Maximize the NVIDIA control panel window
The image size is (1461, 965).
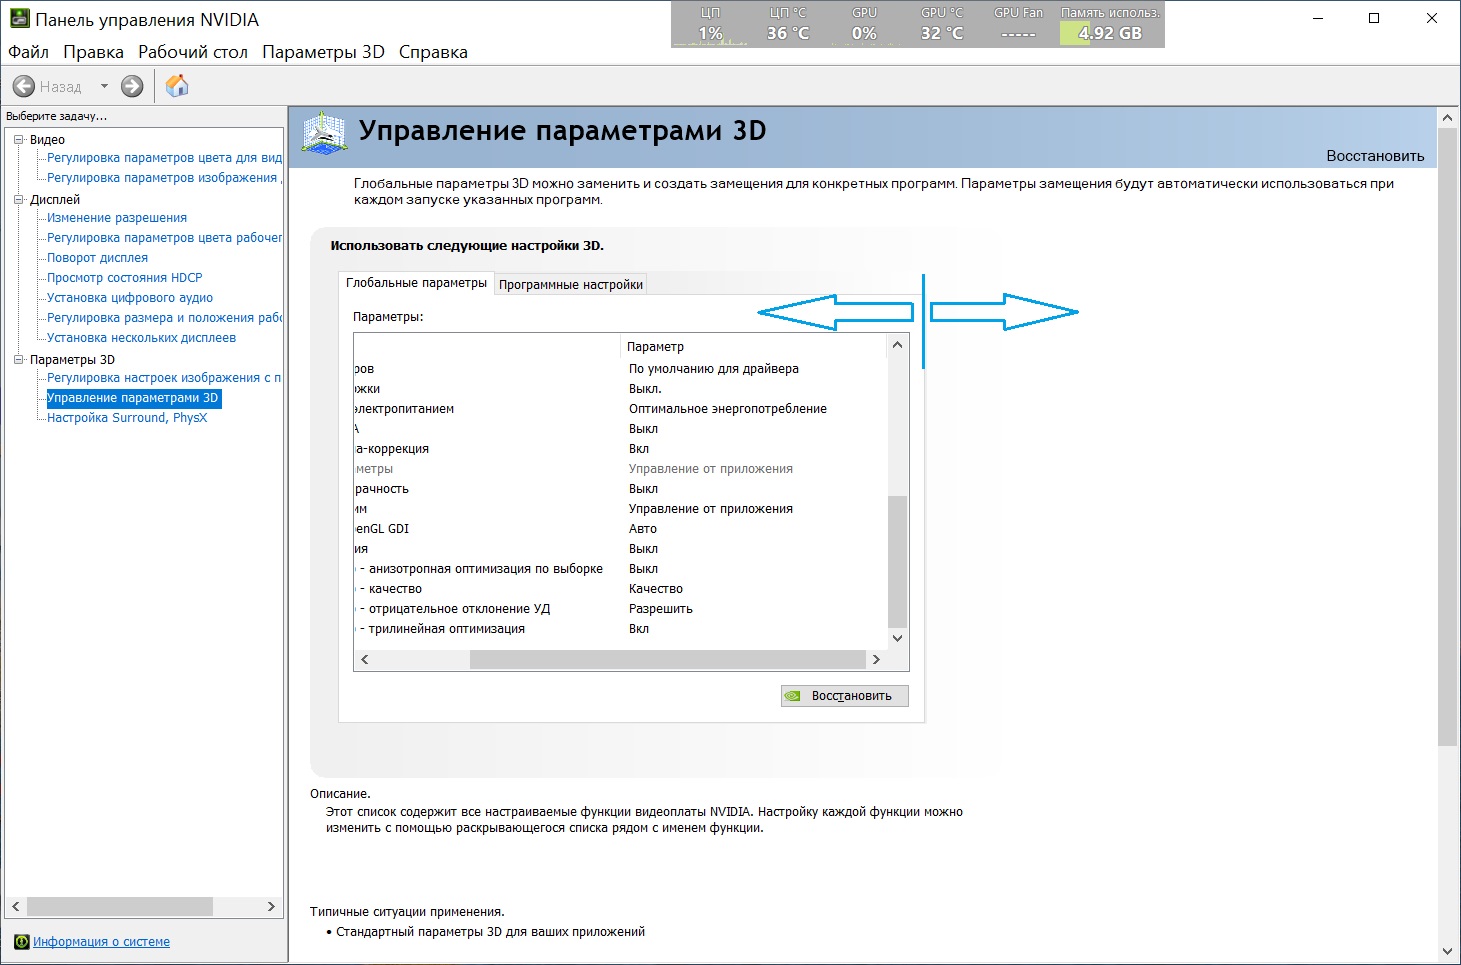click(1374, 19)
